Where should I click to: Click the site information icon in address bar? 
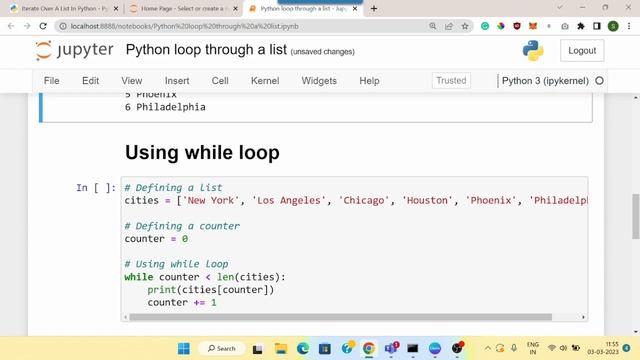[63, 26]
